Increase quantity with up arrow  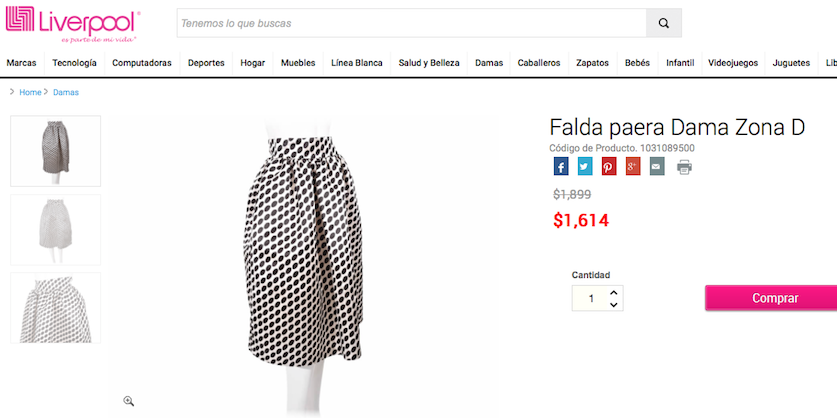pos(614,291)
